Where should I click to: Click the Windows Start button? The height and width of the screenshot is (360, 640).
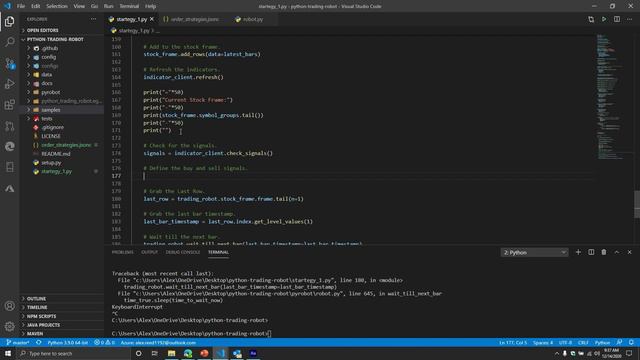point(8,353)
